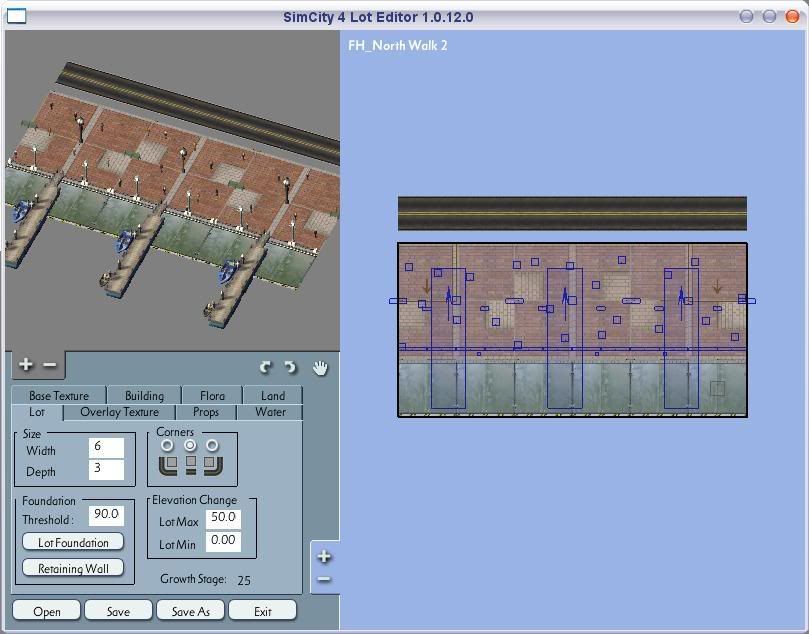Open the Overlay Texture tab
809x634 pixels.
pyautogui.click(x=120, y=412)
